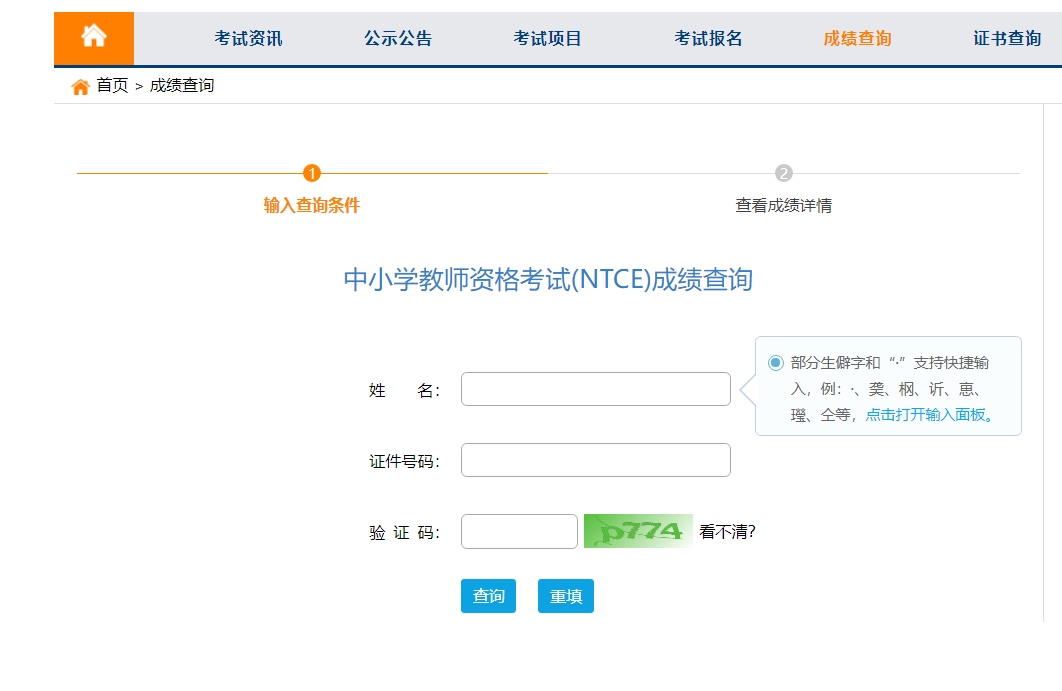Focus the 姓名 input field
The height and width of the screenshot is (691, 1062).
tap(596, 389)
